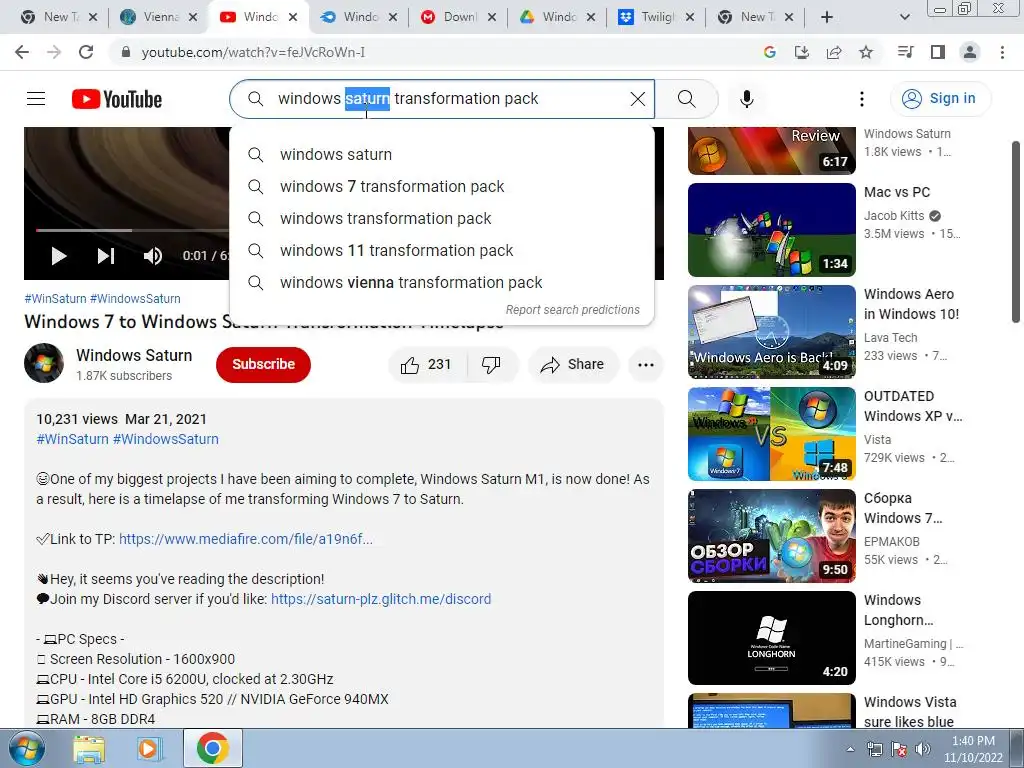This screenshot has height=768, width=1024.
Task: Go back in Chrome
Action: click(x=22, y=52)
